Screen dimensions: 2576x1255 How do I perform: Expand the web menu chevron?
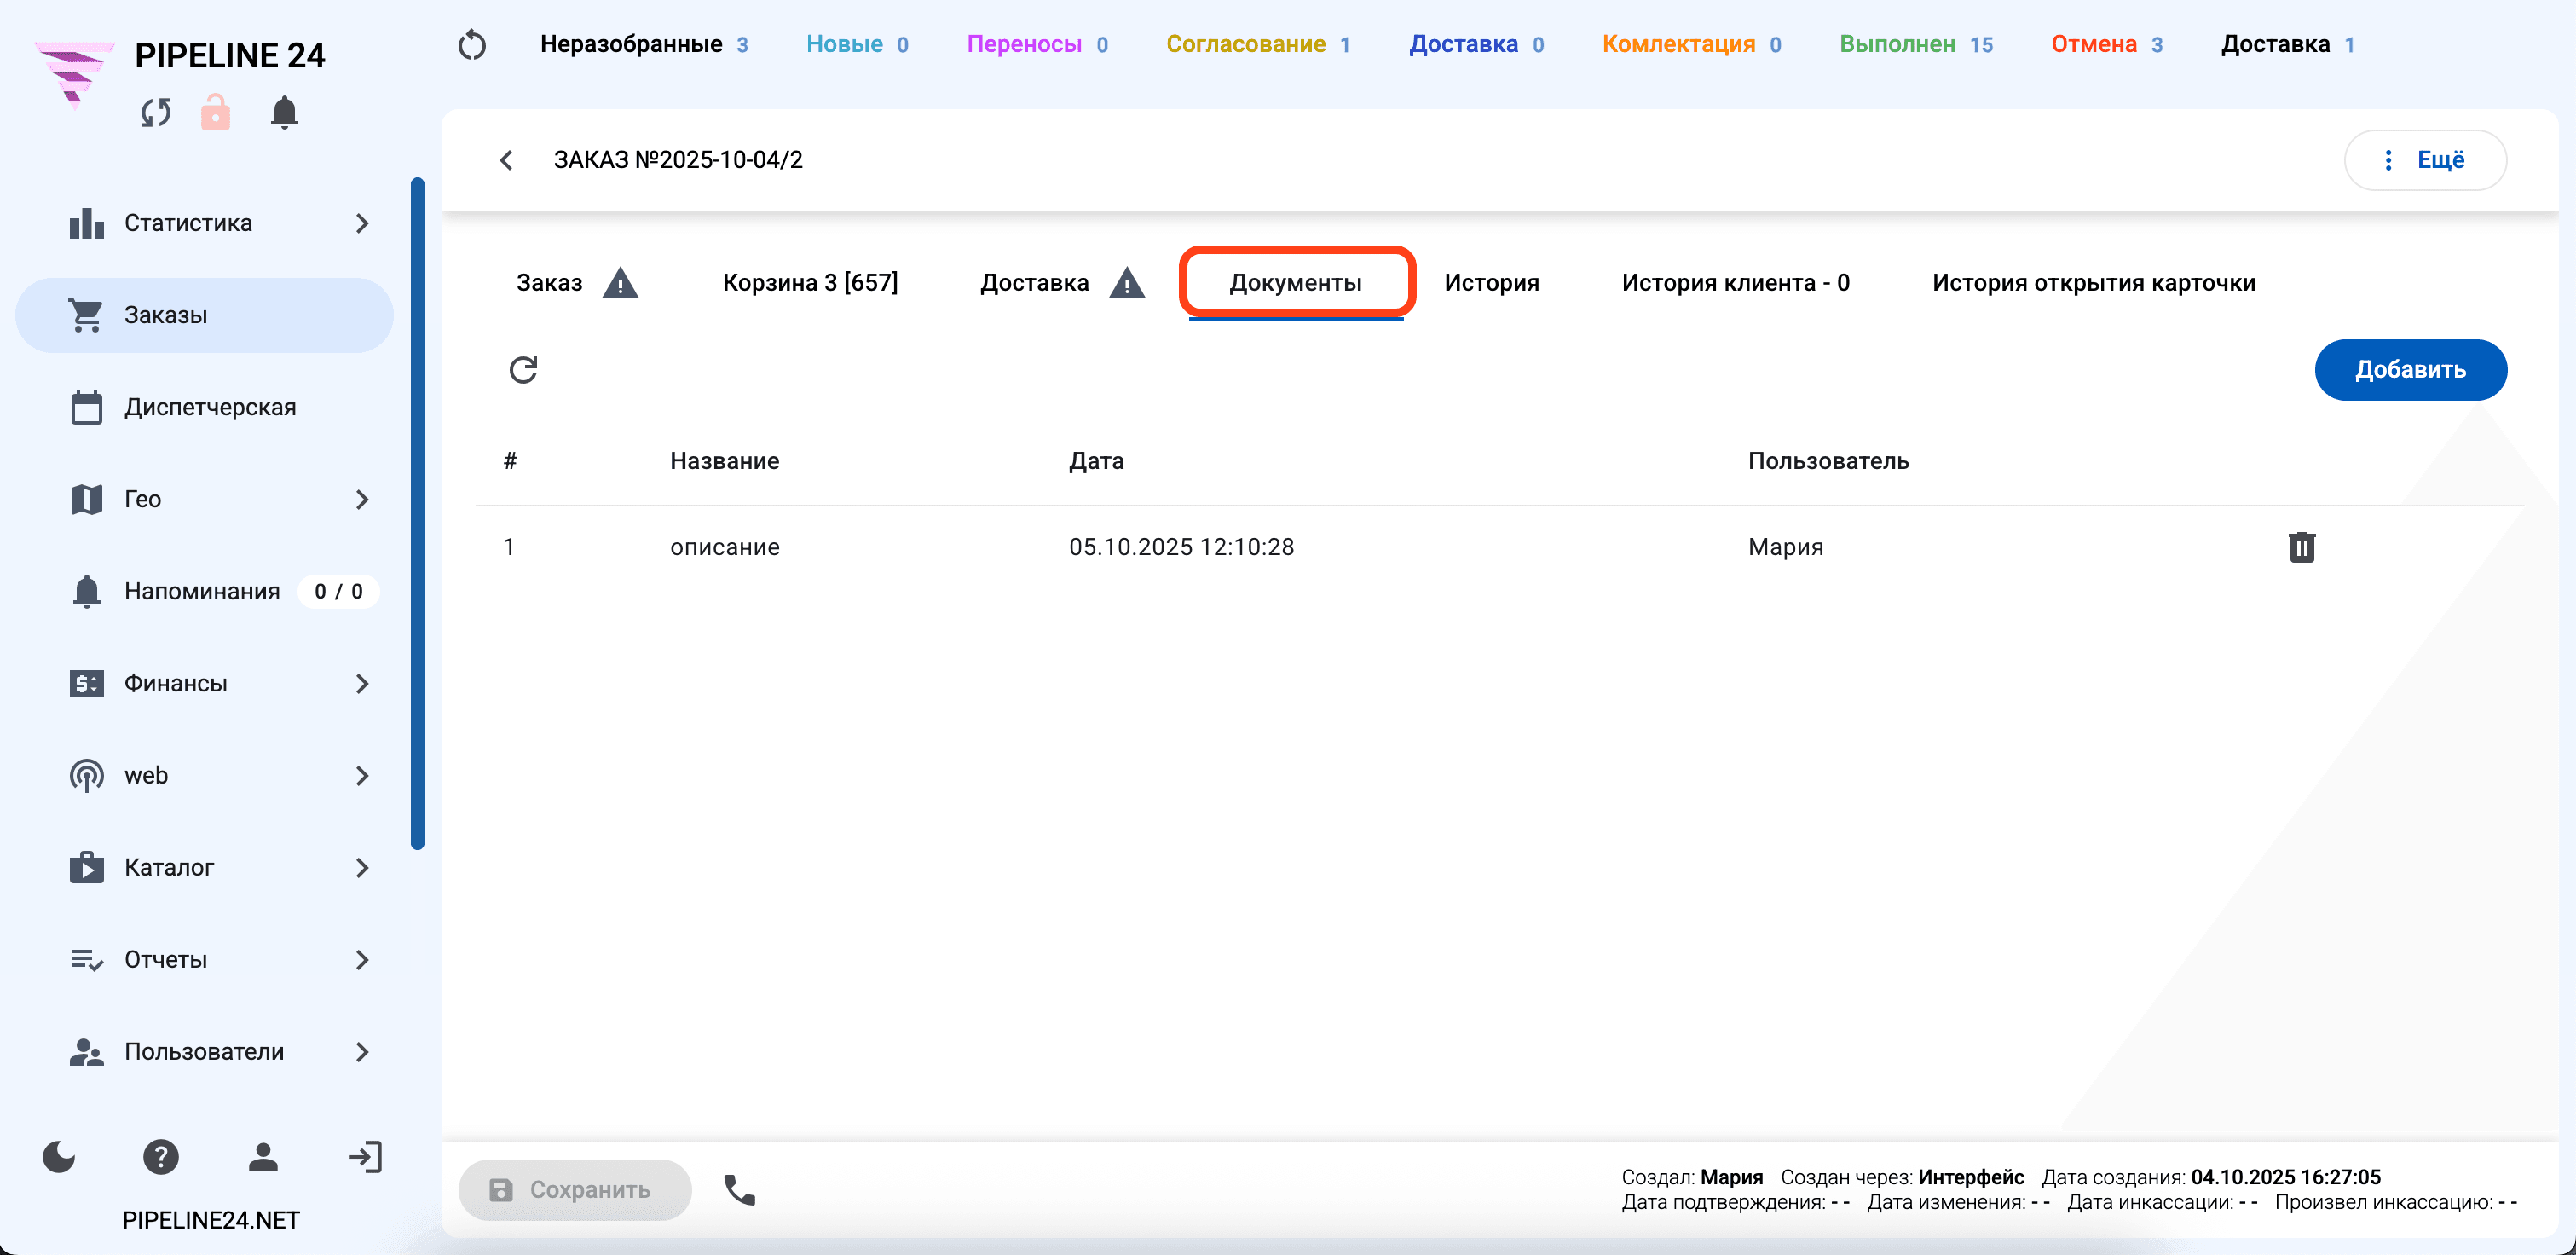[x=362, y=775]
